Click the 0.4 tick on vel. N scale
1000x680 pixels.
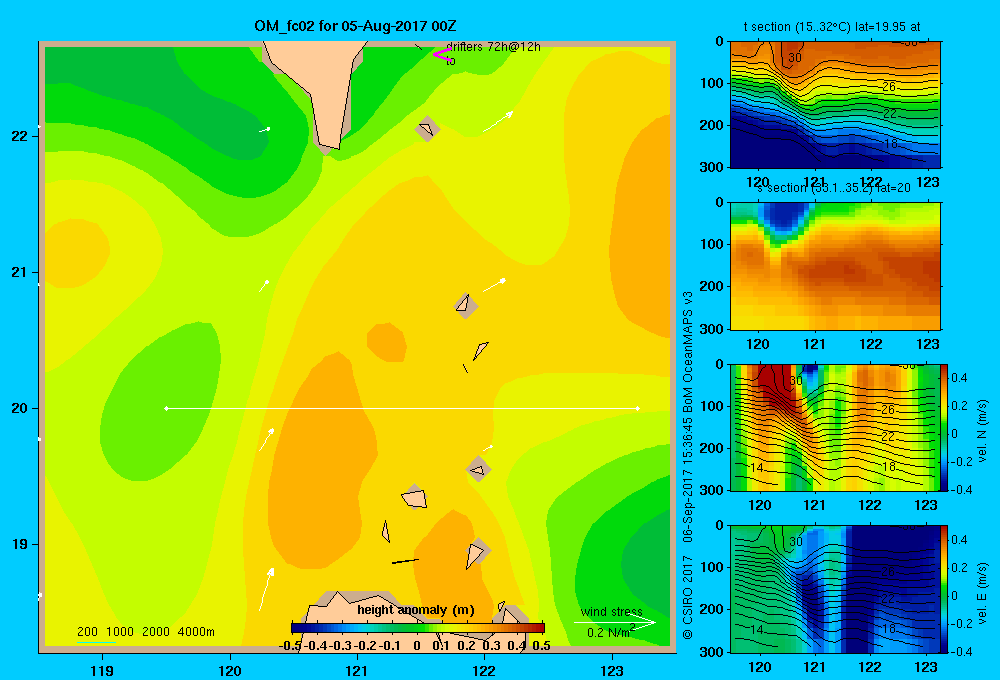[960, 378]
